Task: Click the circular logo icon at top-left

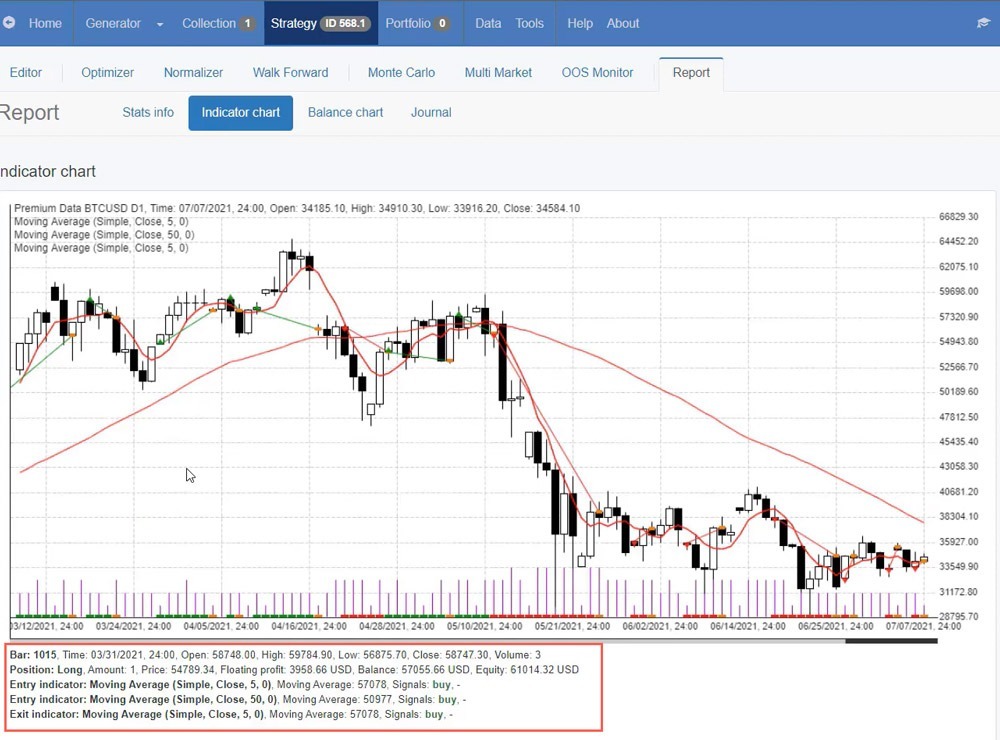Action: point(10,23)
